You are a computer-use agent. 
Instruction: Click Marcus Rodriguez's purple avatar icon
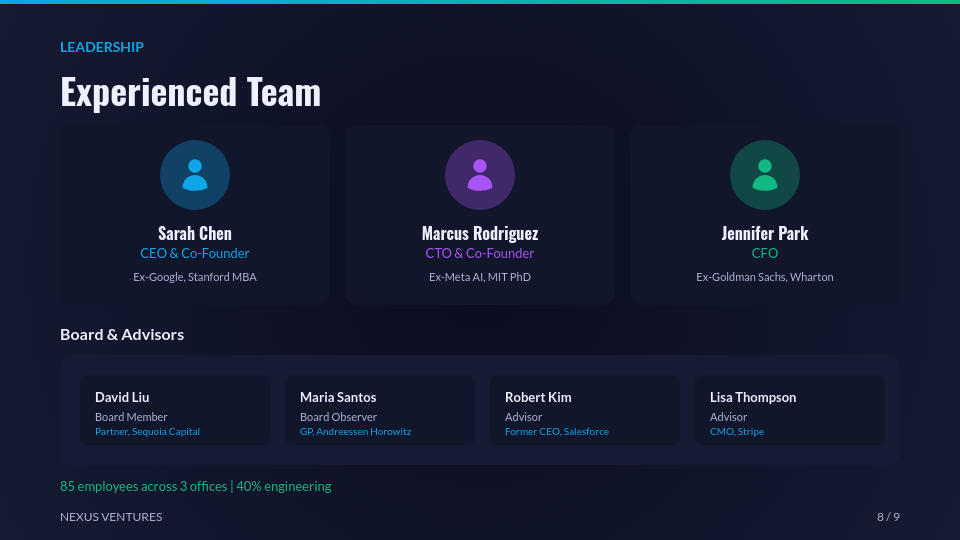click(480, 175)
